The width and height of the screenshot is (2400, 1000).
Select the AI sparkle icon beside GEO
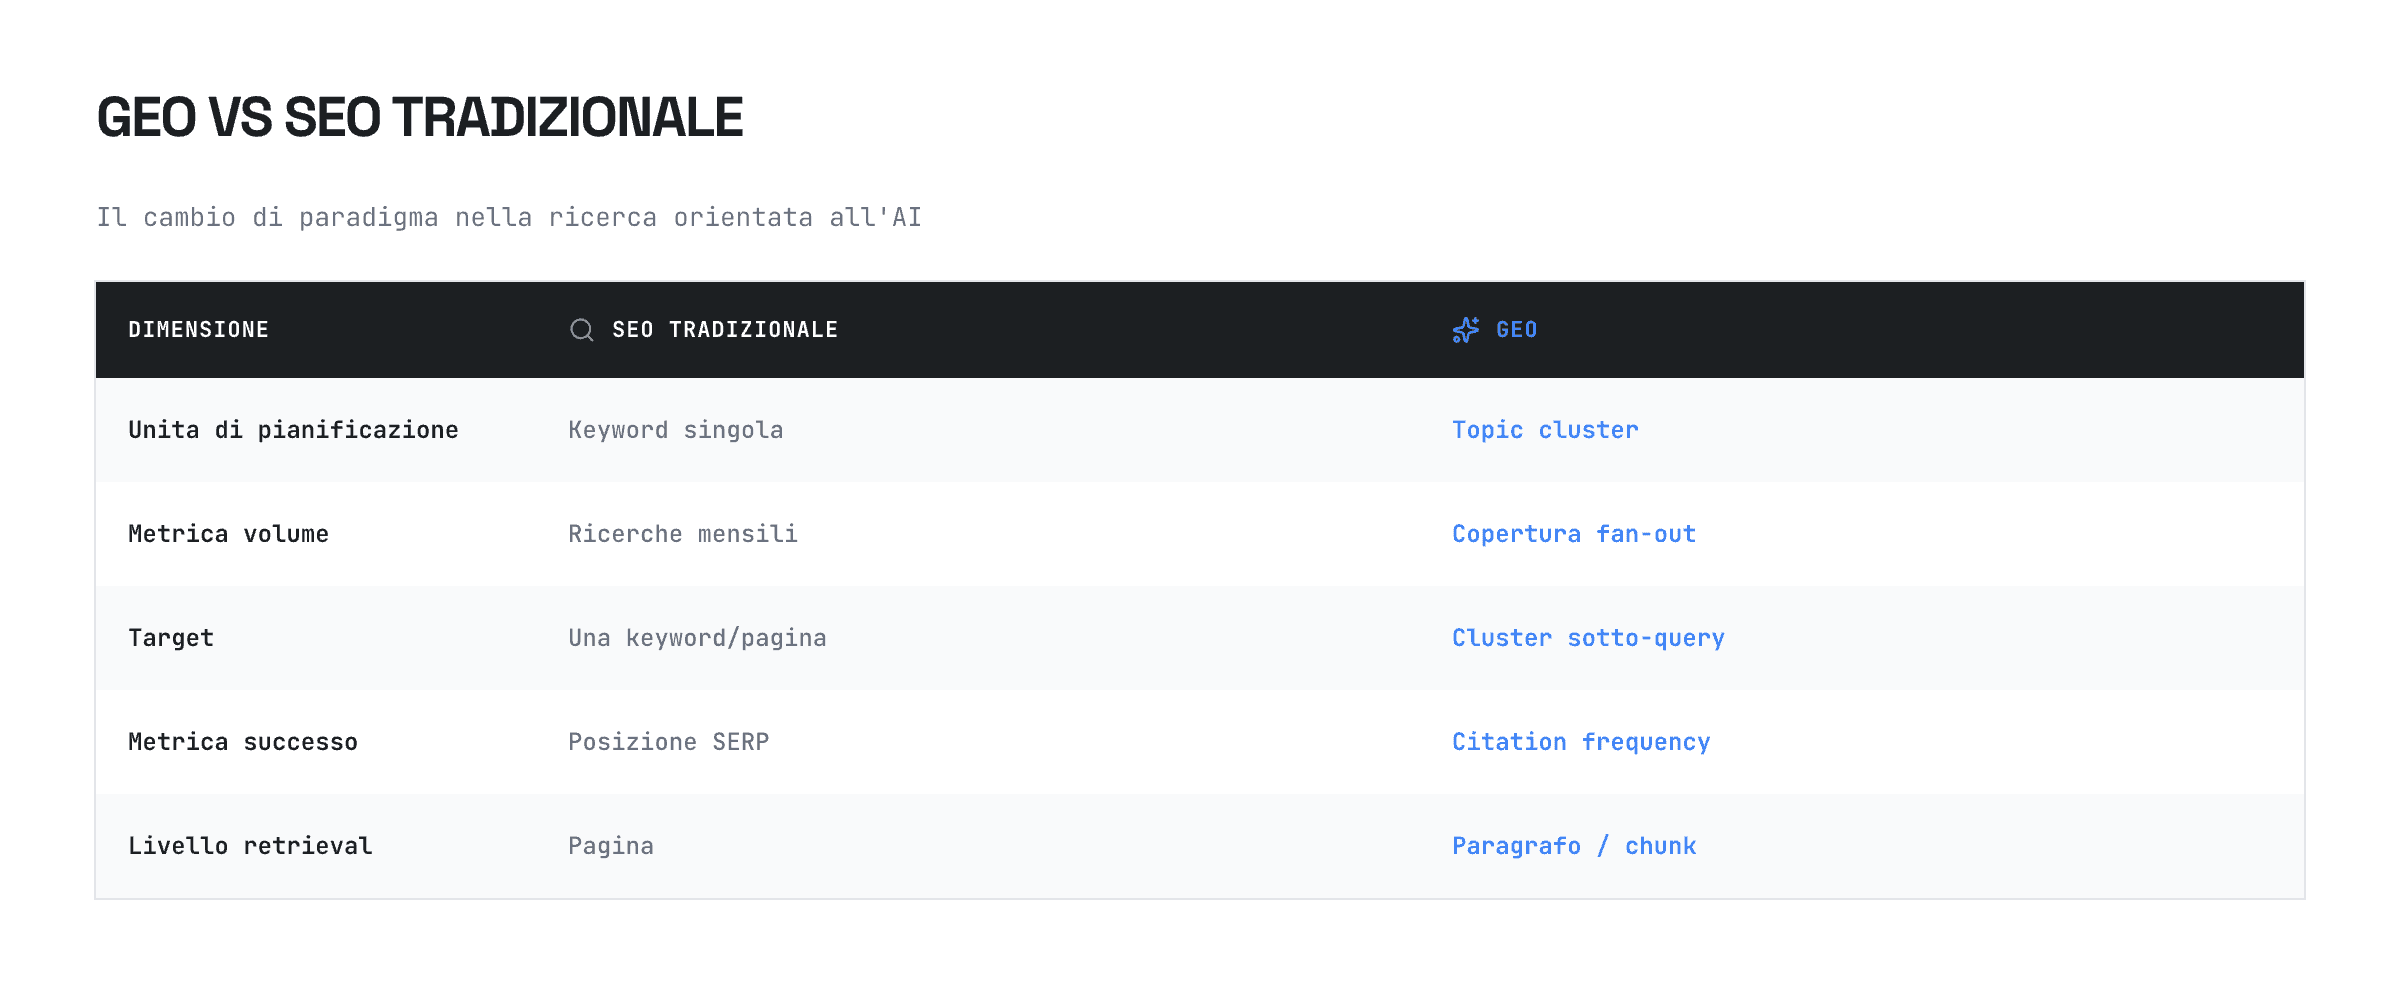click(1465, 328)
